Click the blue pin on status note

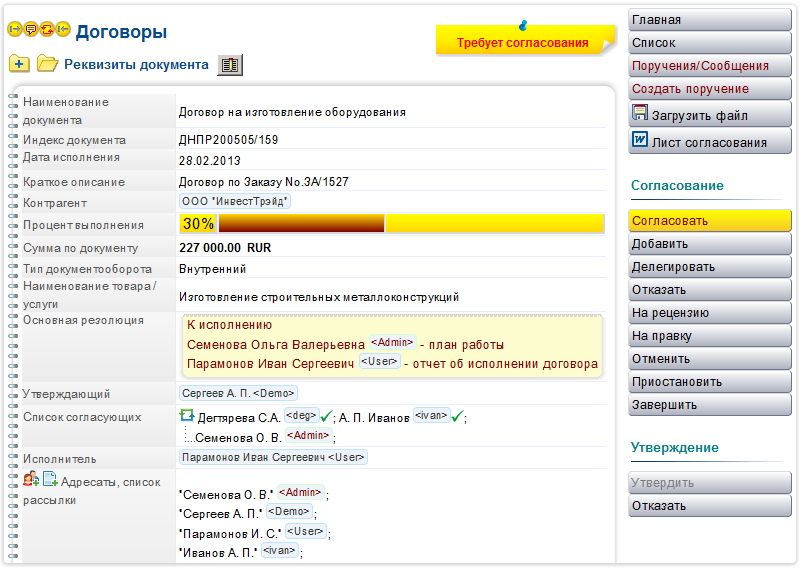click(x=522, y=24)
